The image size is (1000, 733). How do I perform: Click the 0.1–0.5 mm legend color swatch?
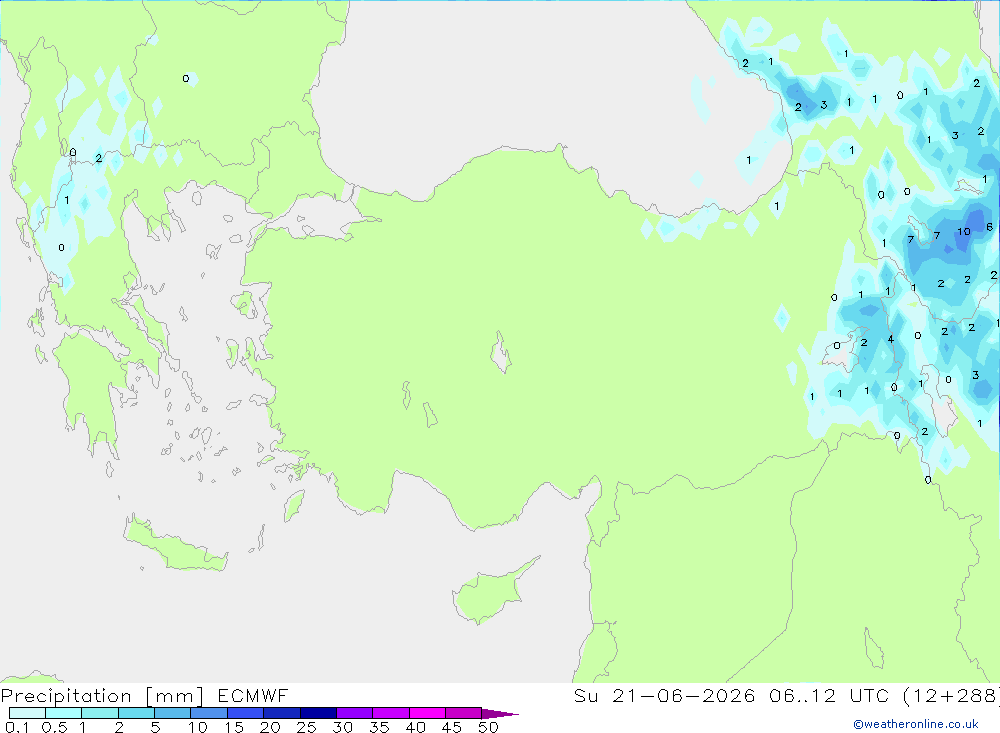(x=27, y=713)
